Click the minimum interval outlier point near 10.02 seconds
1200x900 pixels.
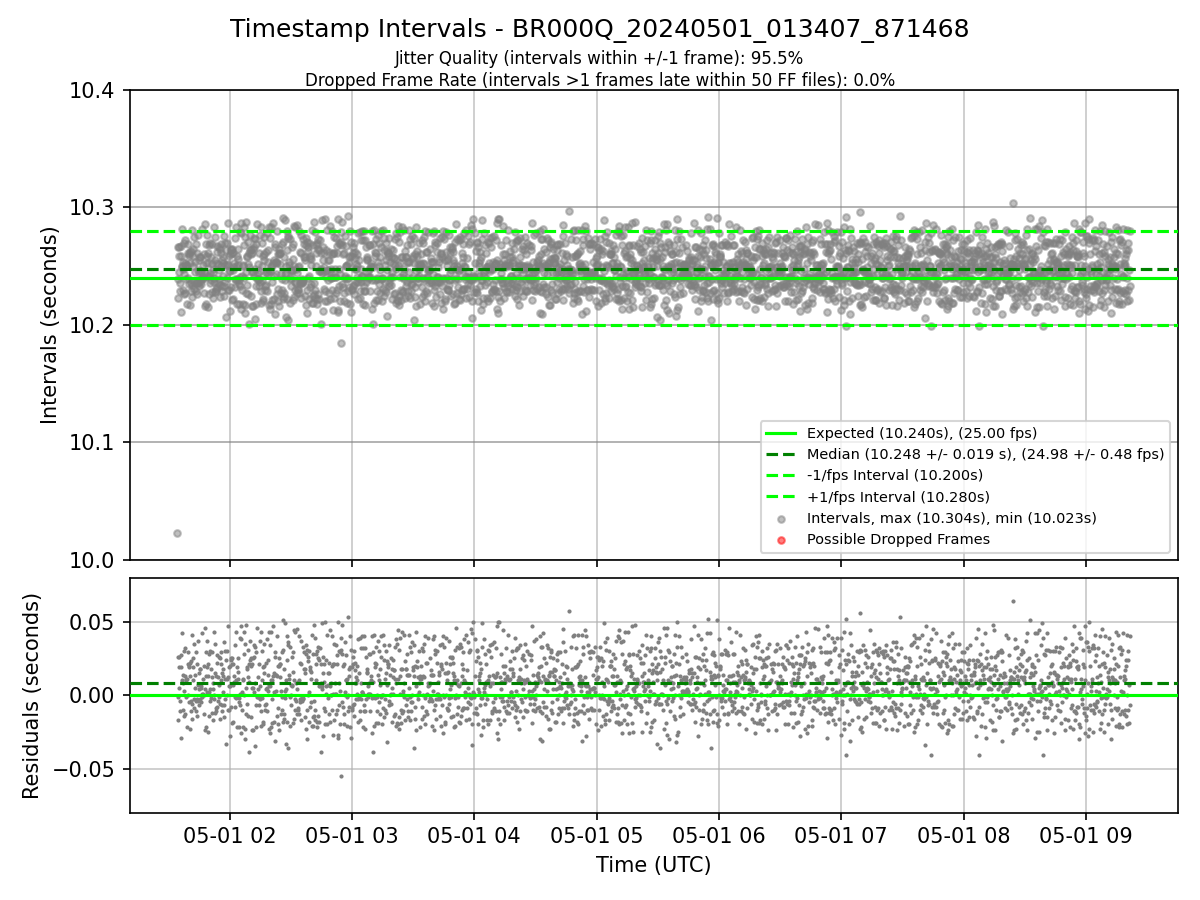point(177,533)
